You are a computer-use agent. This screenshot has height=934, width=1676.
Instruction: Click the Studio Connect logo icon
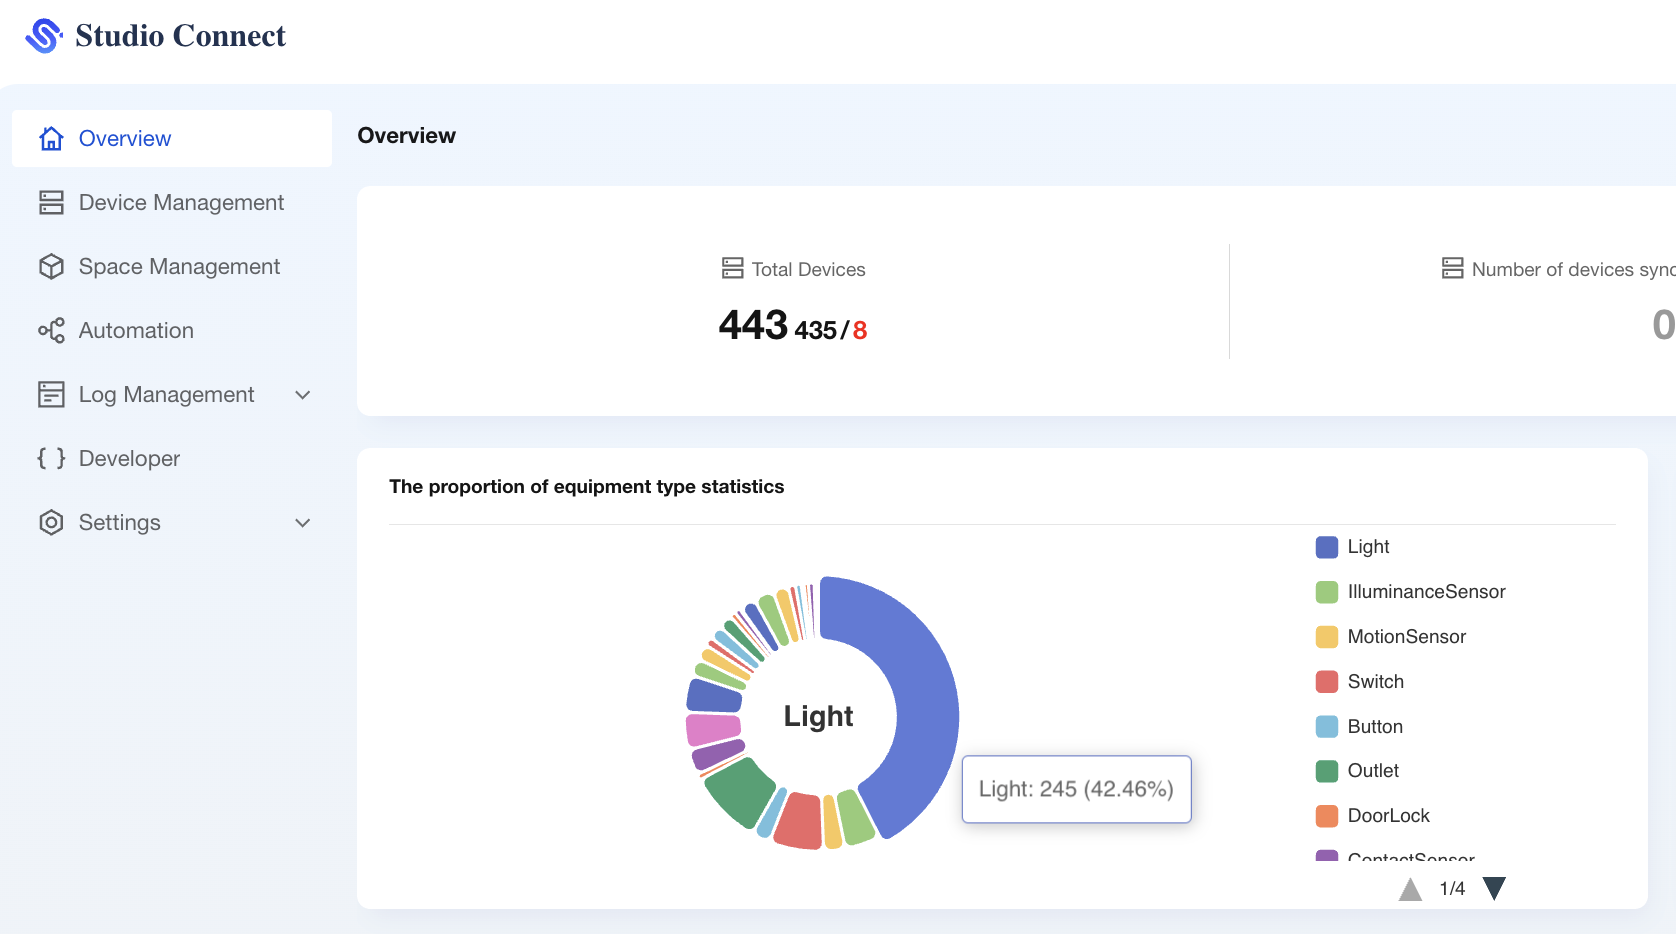43,36
